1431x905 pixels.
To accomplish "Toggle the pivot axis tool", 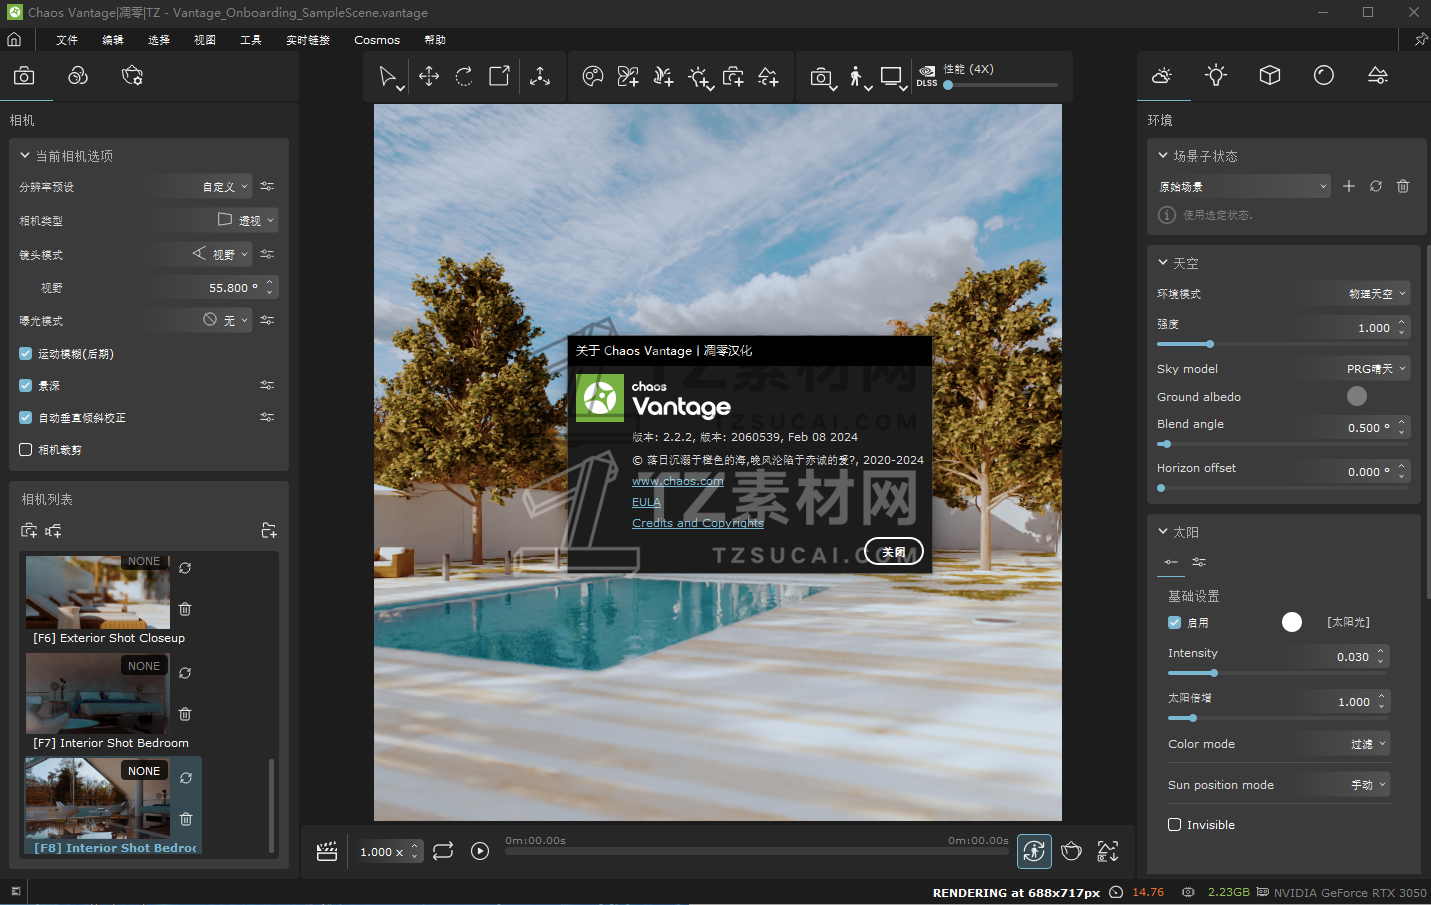I will (x=540, y=76).
